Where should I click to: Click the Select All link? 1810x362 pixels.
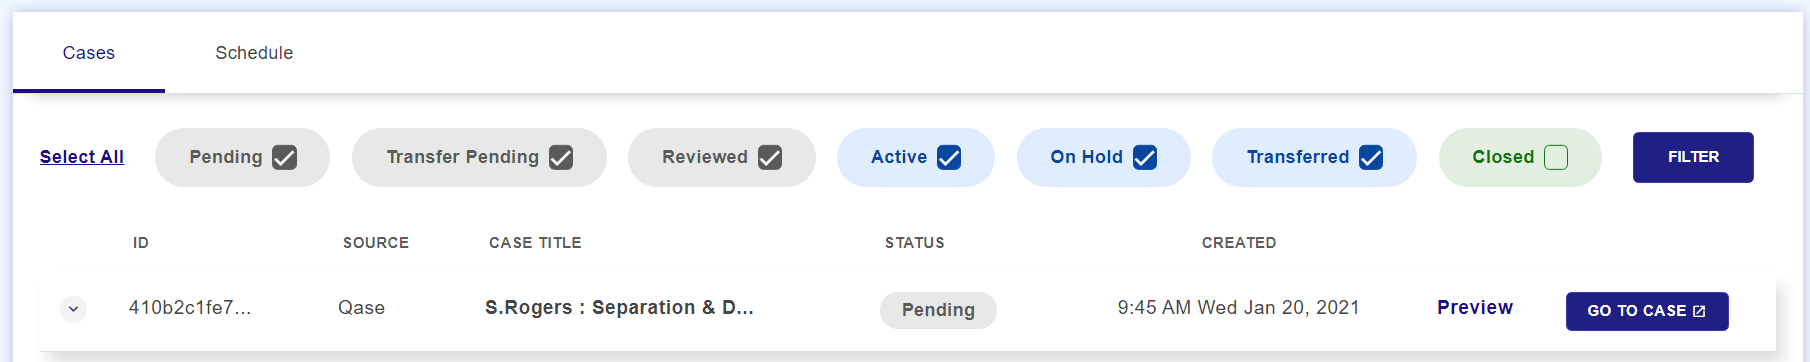82,157
